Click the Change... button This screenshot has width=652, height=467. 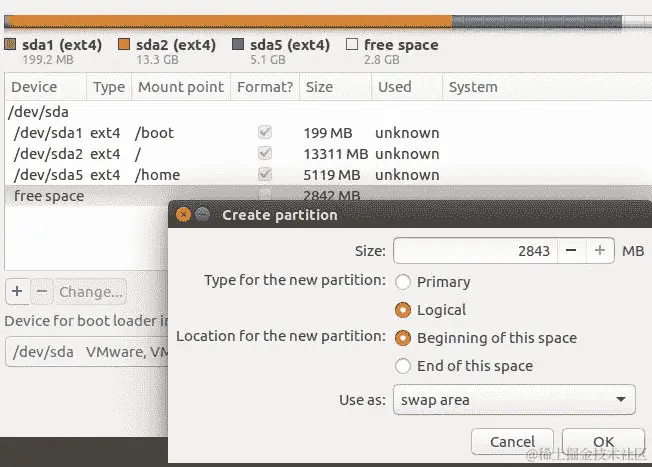pos(91,292)
